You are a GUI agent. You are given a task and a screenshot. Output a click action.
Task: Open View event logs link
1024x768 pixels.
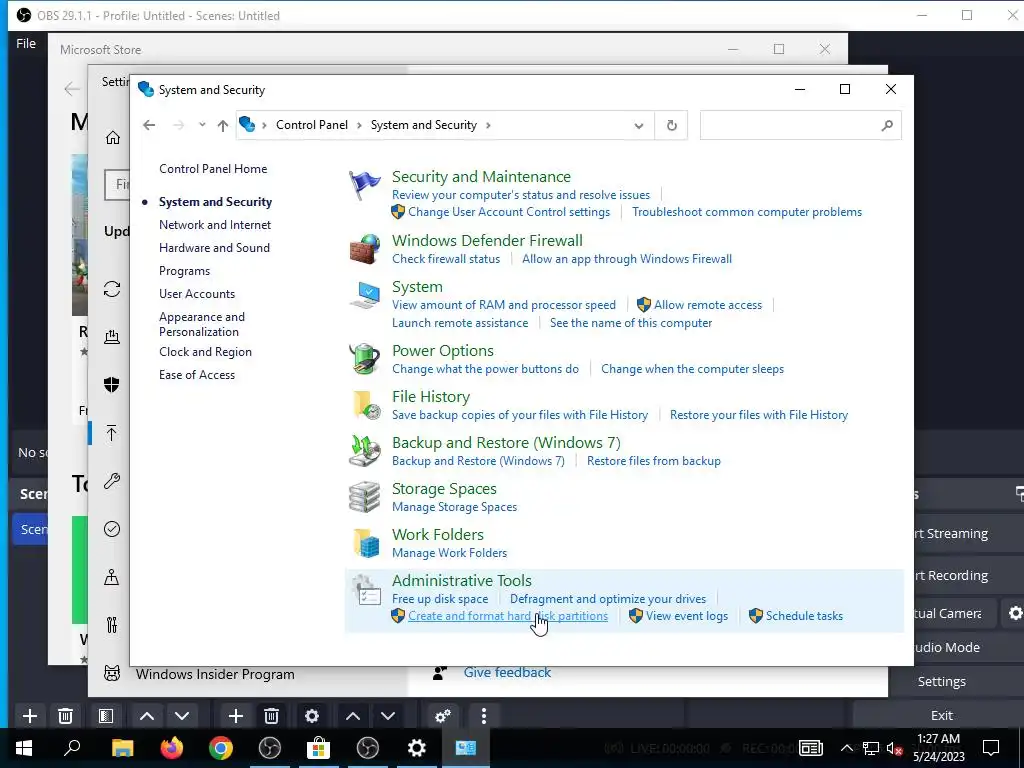pos(686,616)
